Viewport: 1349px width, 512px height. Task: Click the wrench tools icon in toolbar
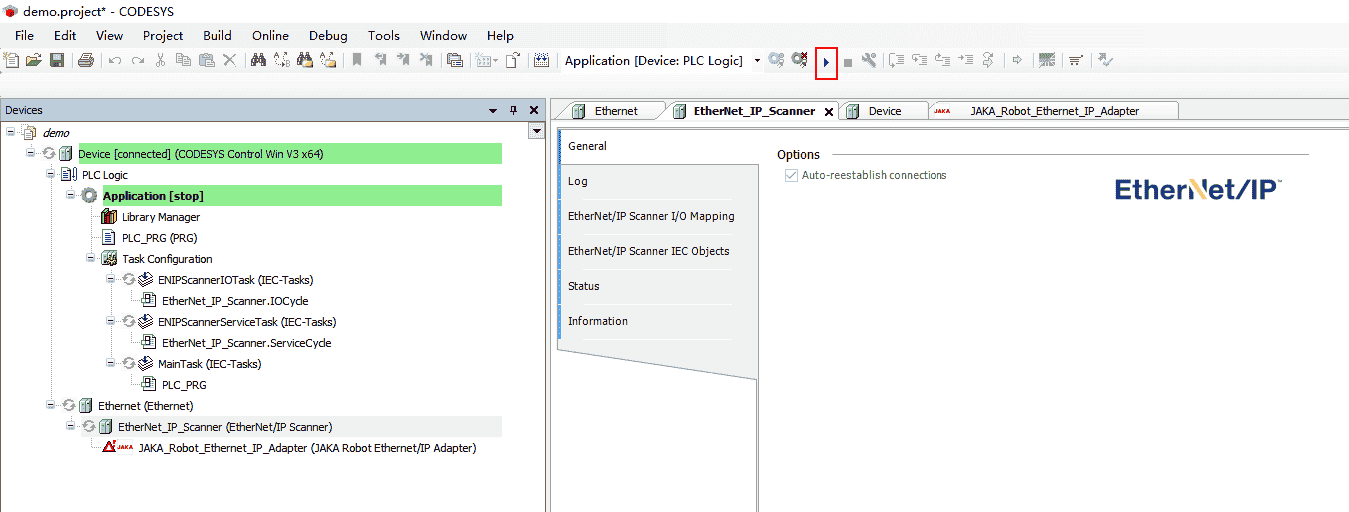point(869,61)
